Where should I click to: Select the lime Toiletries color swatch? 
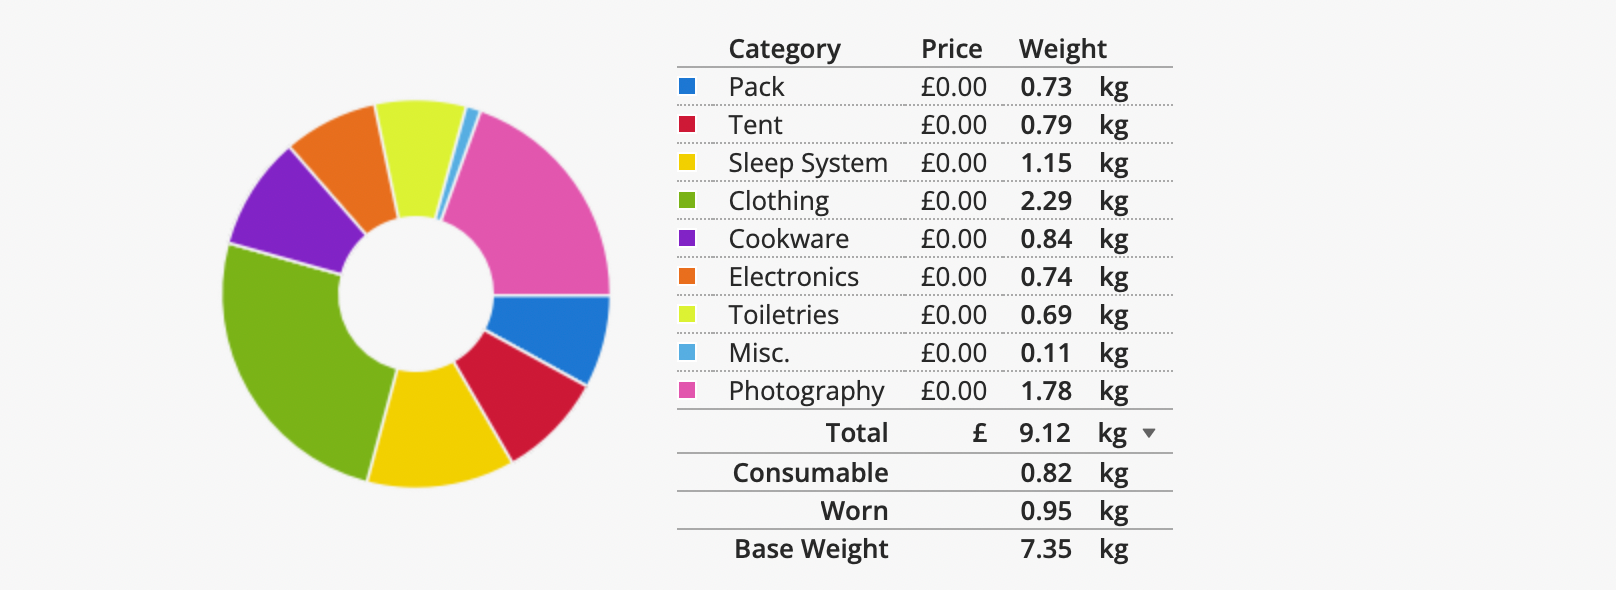pos(687,315)
